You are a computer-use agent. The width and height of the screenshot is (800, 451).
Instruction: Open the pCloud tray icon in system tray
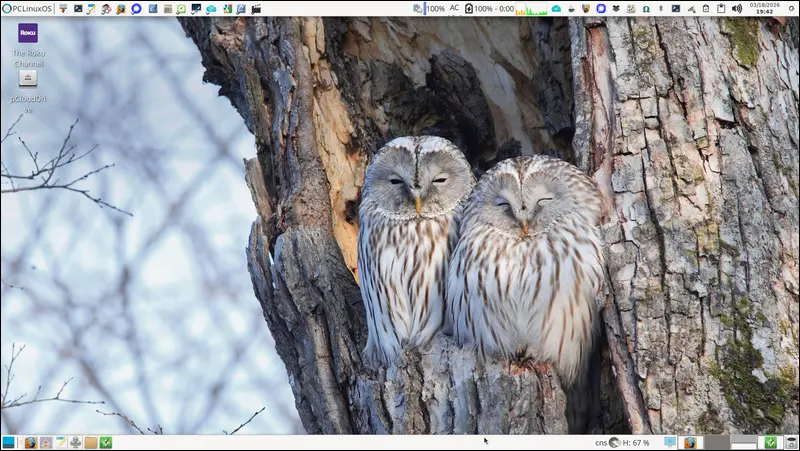pyautogui.click(x=557, y=9)
